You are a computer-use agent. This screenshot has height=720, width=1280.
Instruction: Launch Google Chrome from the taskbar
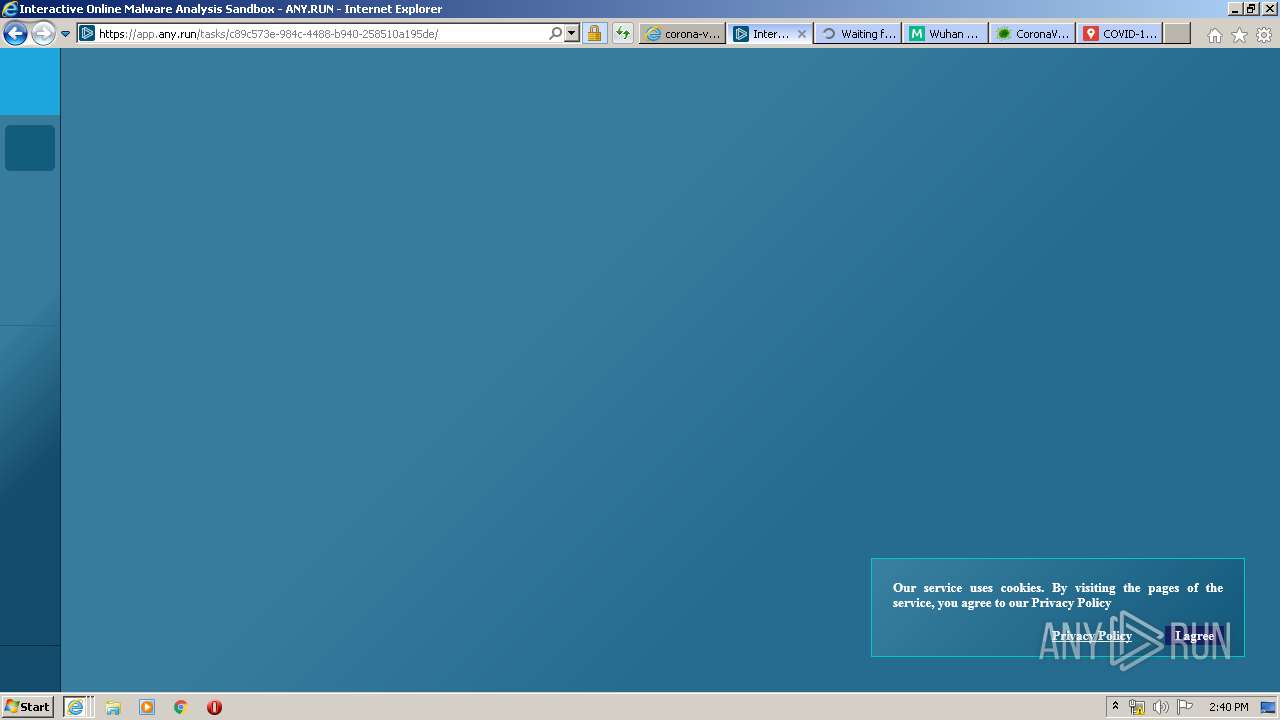click(181, 707)
